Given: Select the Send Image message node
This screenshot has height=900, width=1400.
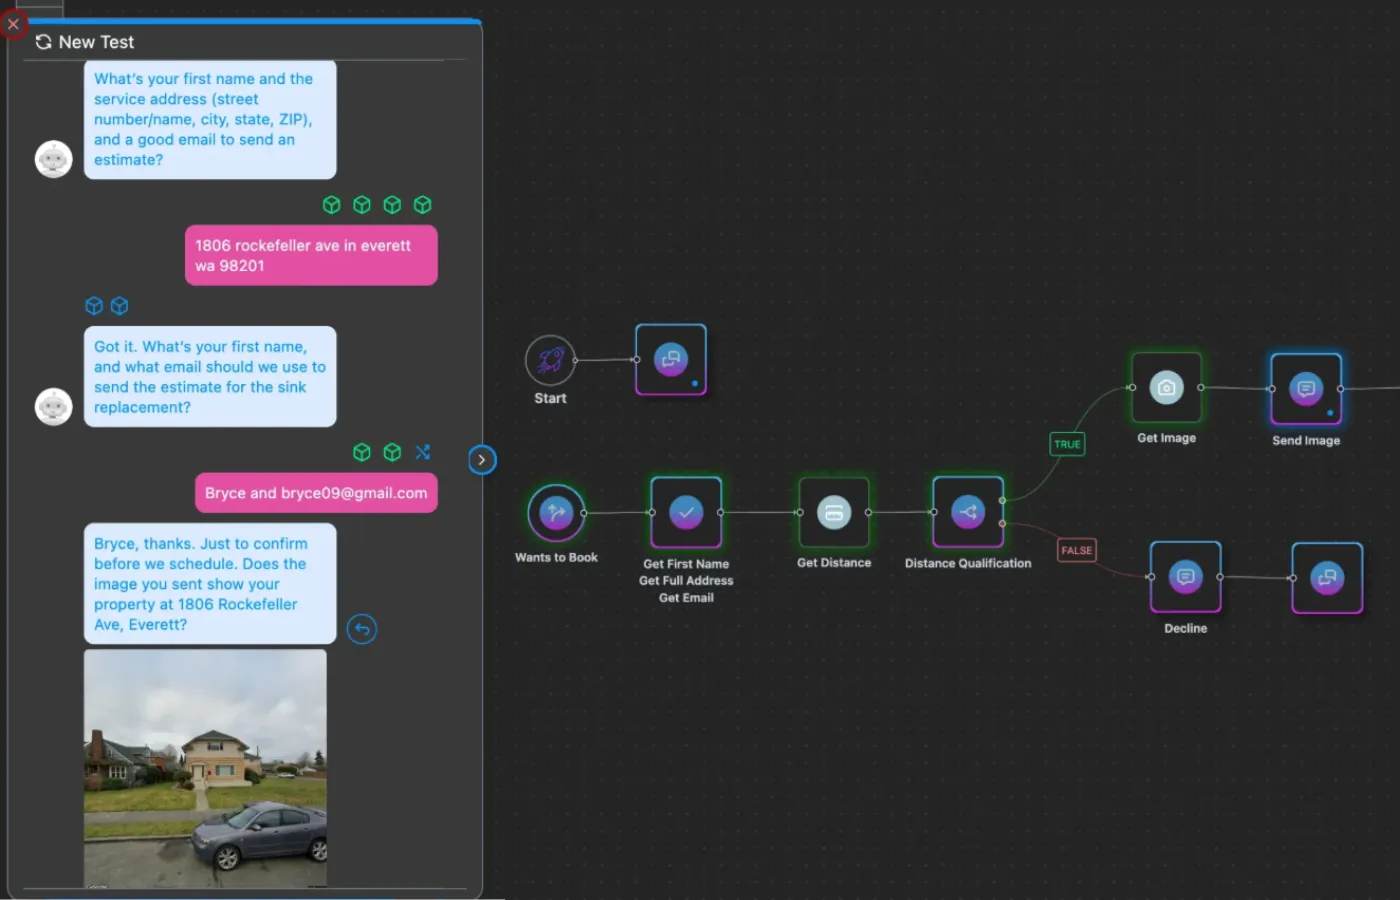Looking at the screenshot, I should coord(1305,389).
